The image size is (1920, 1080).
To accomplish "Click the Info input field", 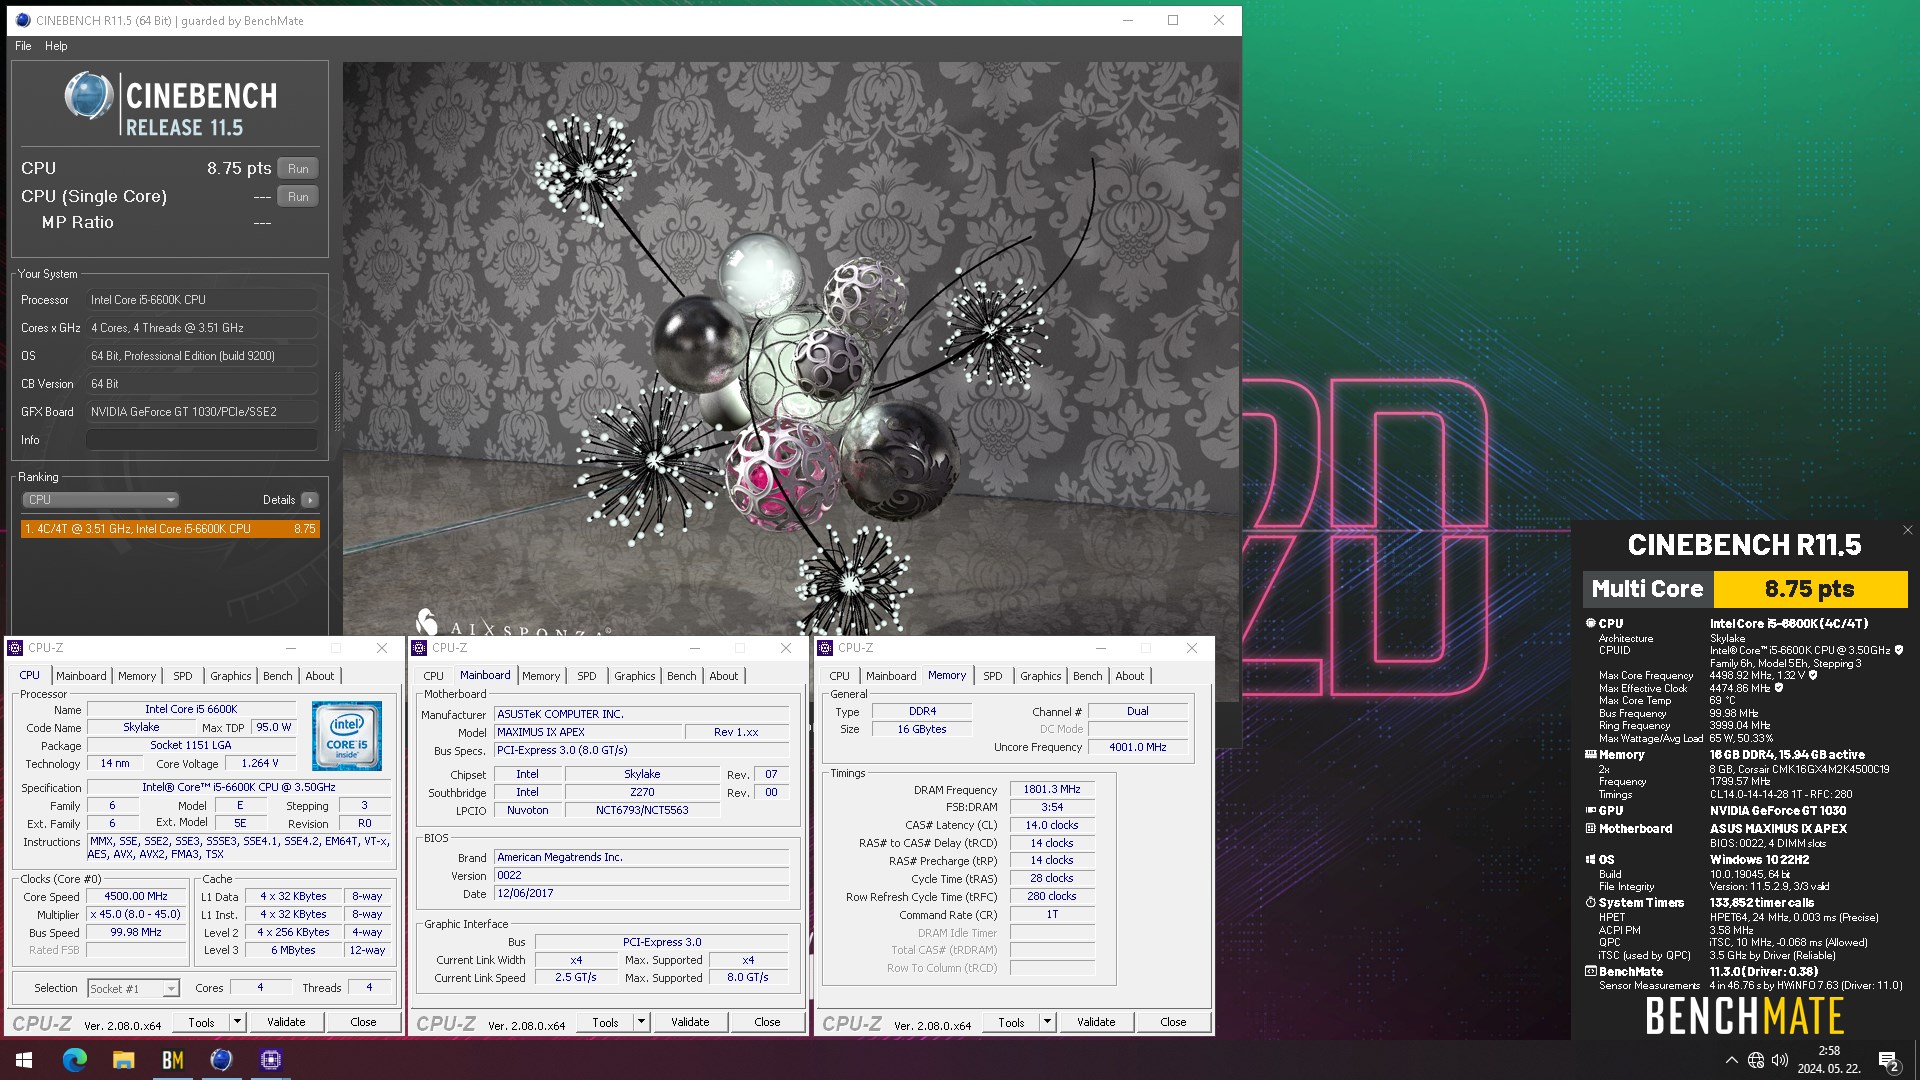I will coord(201,440).
